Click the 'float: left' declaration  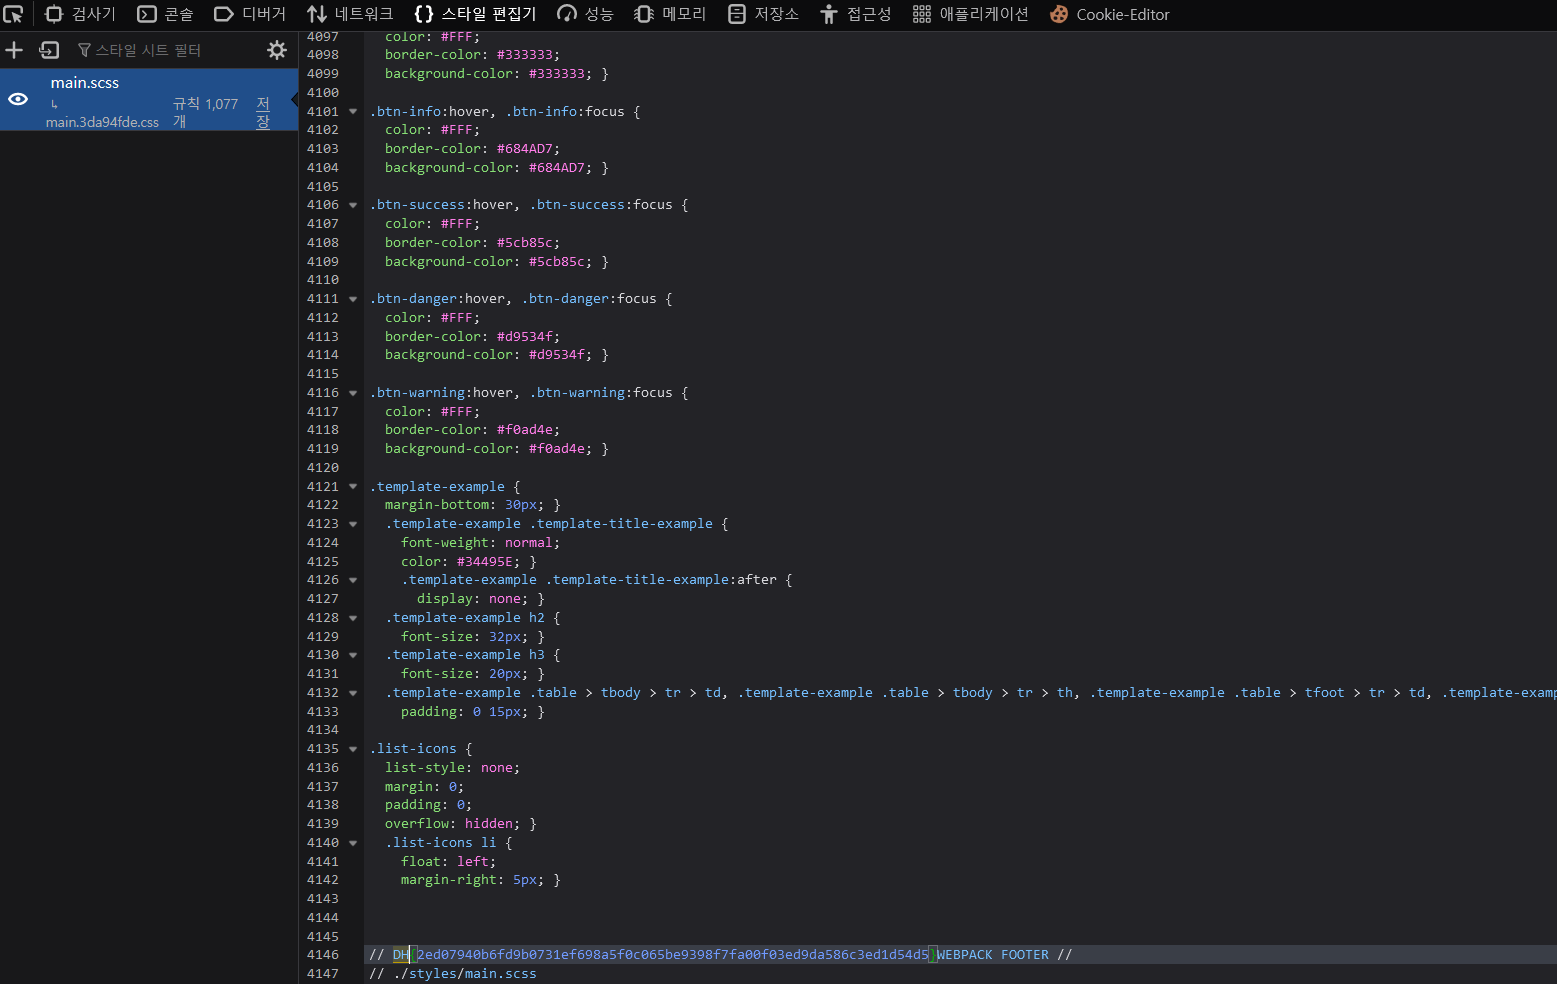(x=448, y=862)
